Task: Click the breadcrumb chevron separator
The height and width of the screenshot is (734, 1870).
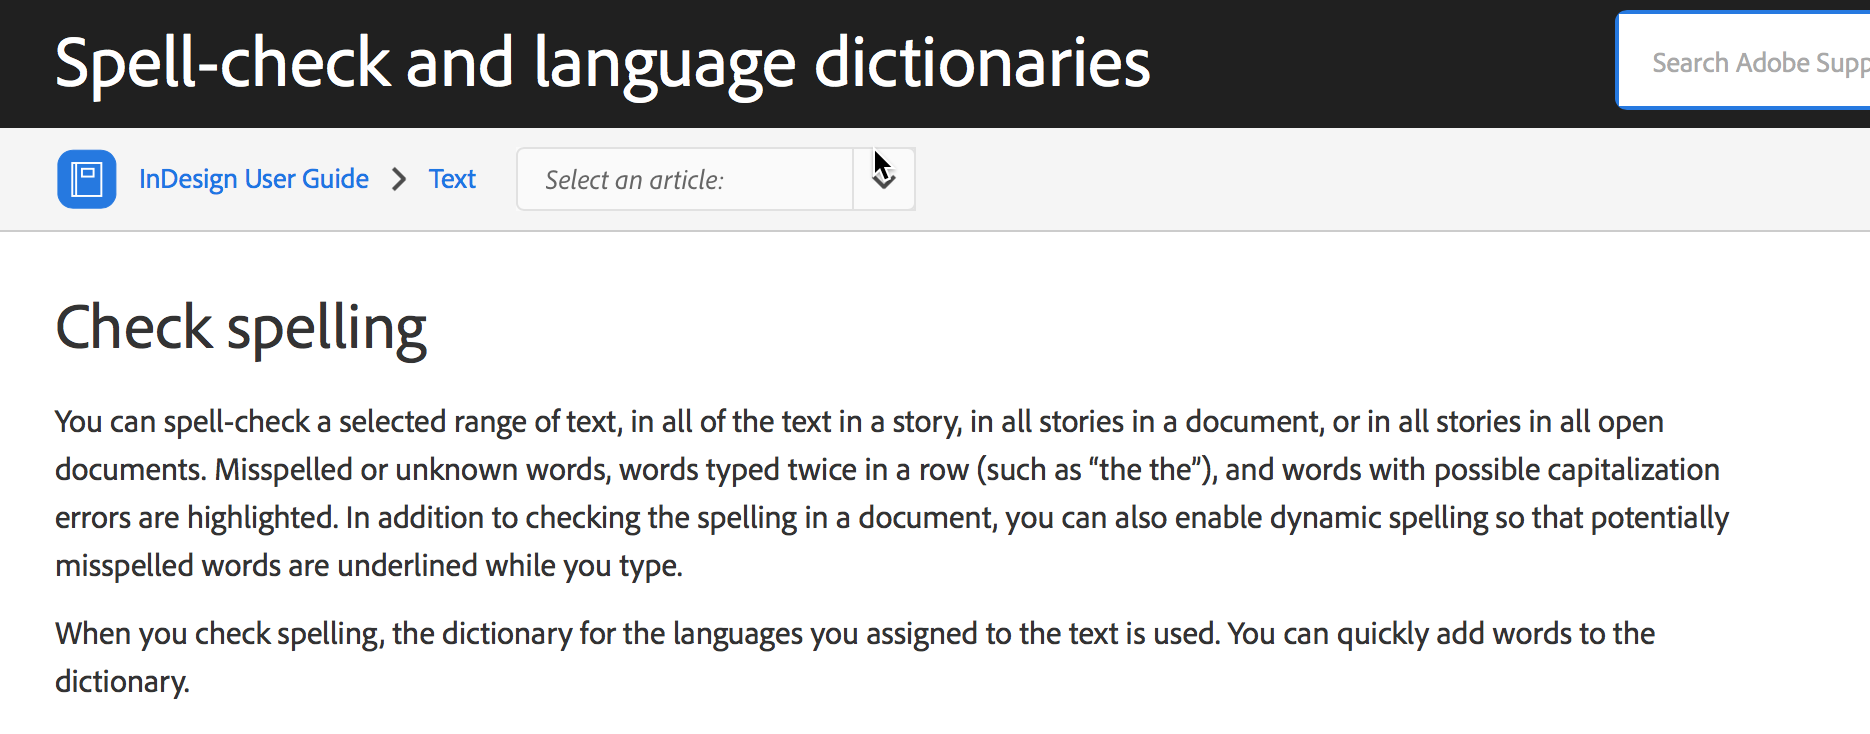Action: pos(399,179)
